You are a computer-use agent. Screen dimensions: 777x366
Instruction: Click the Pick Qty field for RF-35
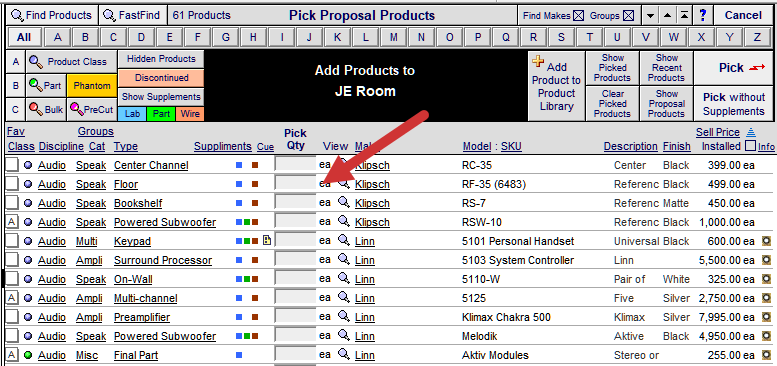295,184
